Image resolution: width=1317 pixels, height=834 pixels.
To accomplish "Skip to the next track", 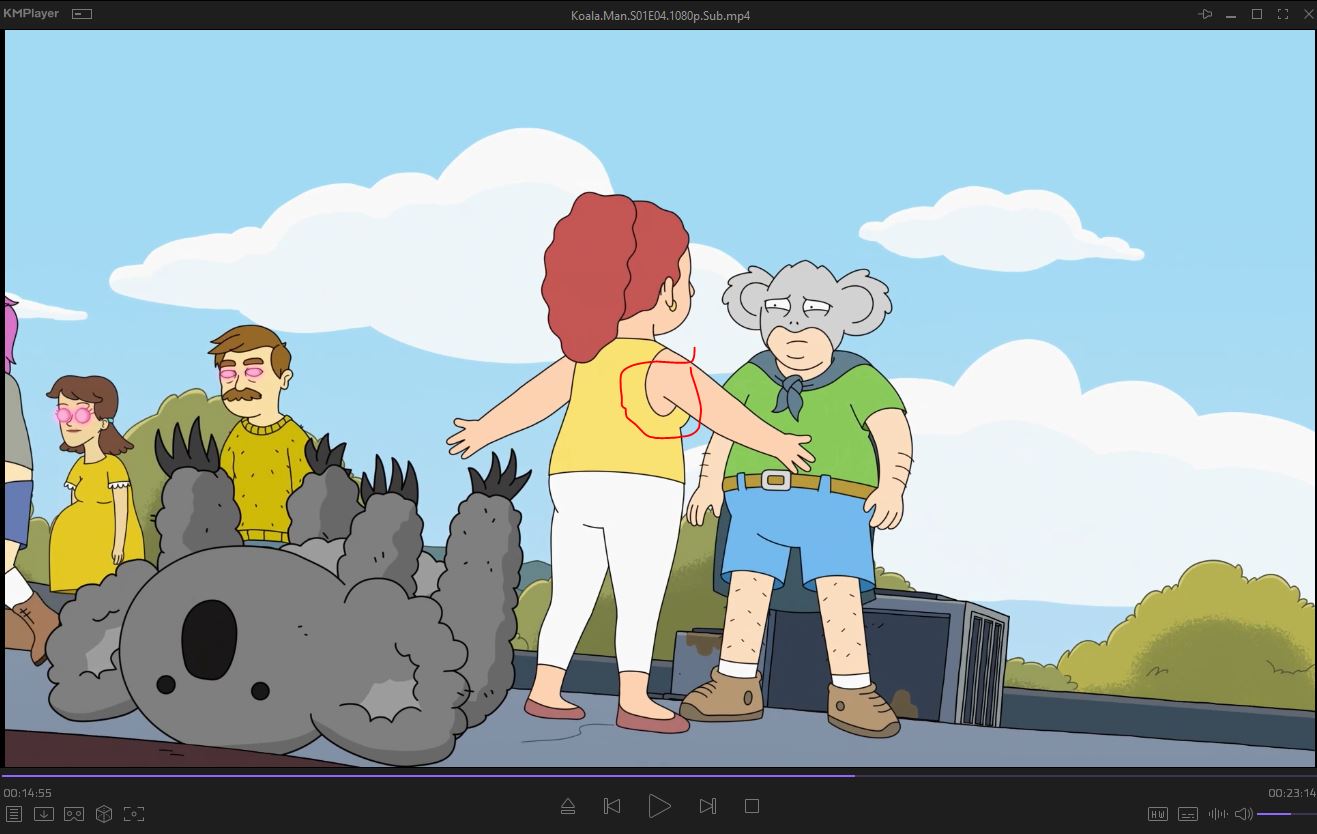I will [x=707, y=806].
